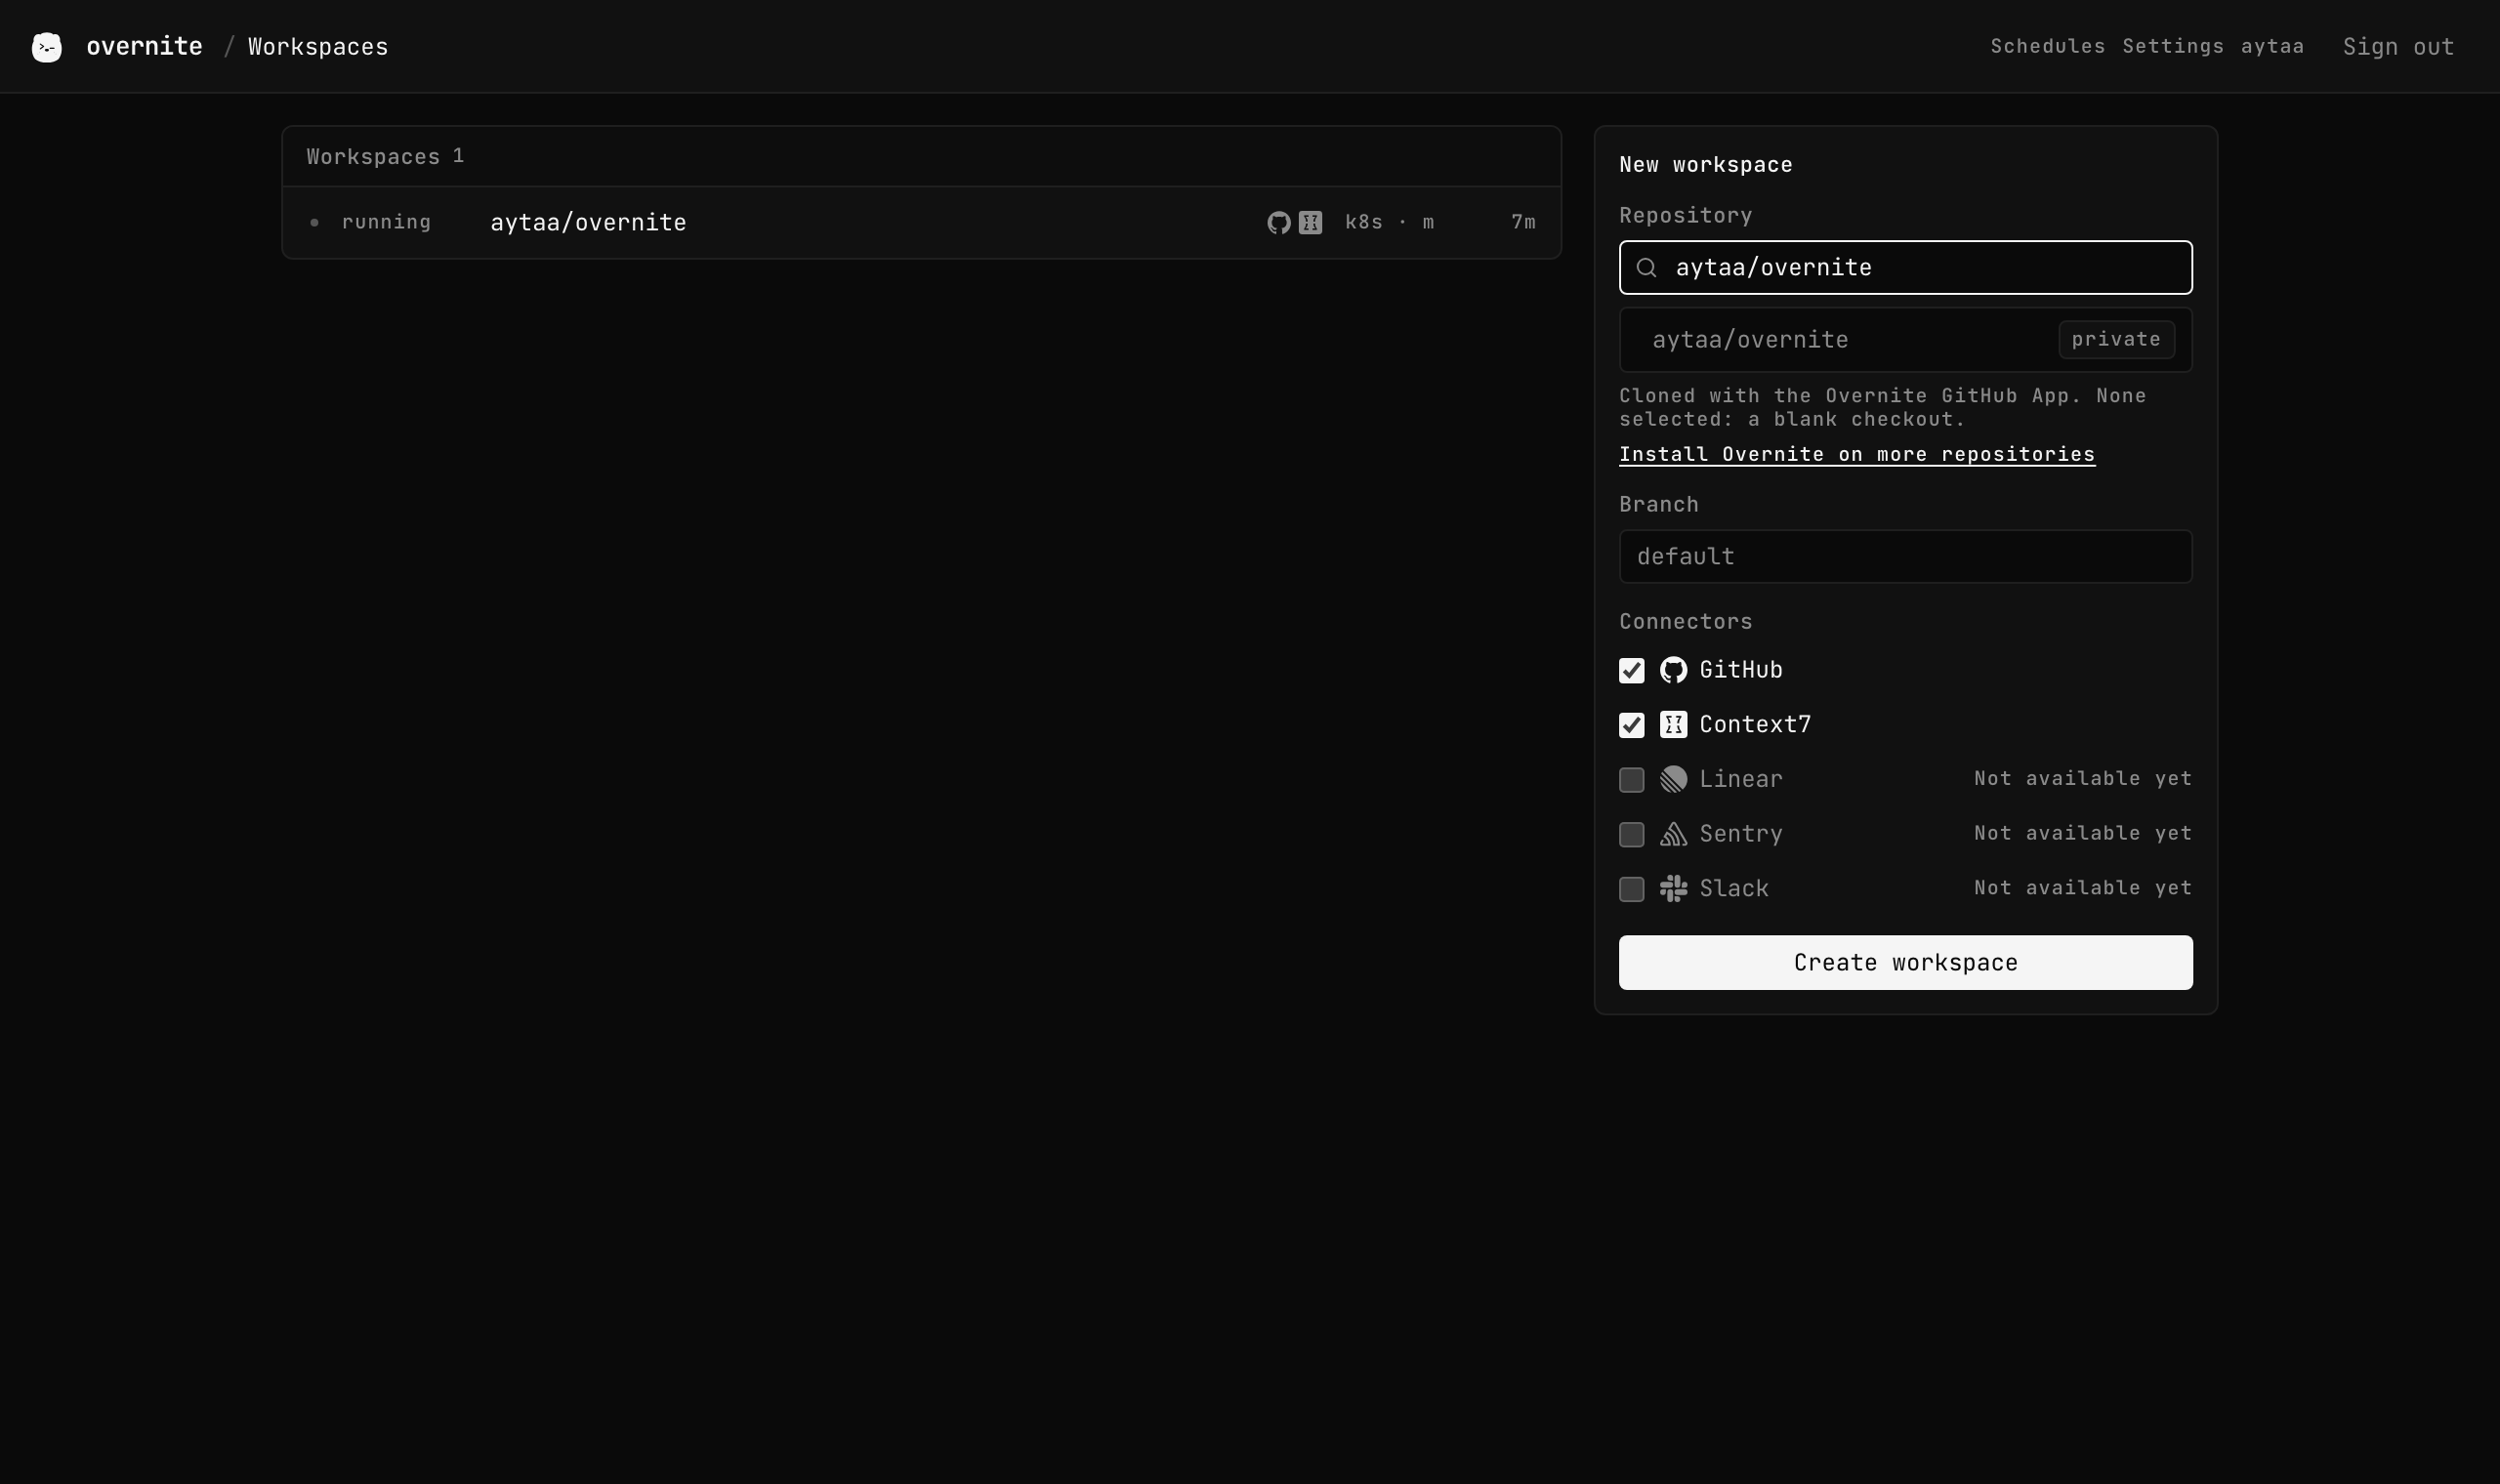Viewport: 2500px width, 1484px height.
Task: Toggle the Slack connector checkbox
Action: 1631,889
